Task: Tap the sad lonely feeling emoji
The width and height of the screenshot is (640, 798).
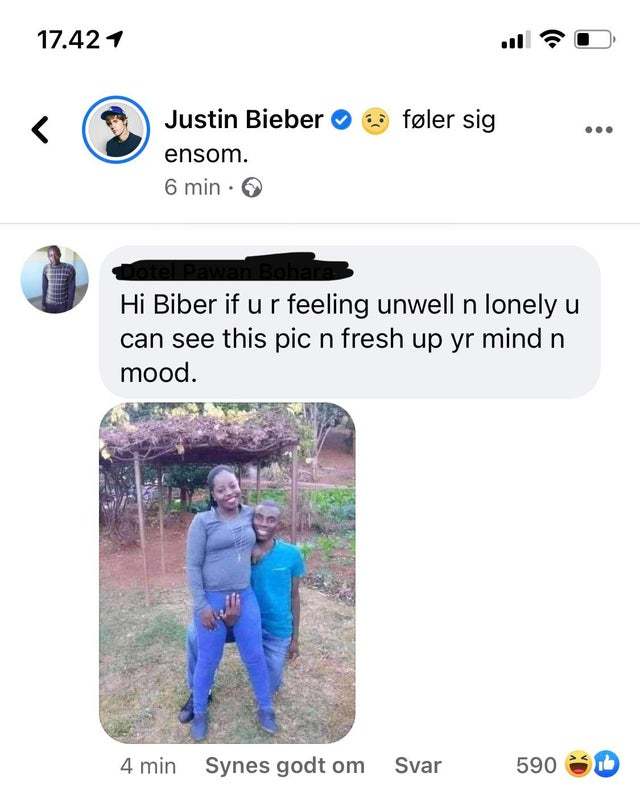Action: pos(375,121)
